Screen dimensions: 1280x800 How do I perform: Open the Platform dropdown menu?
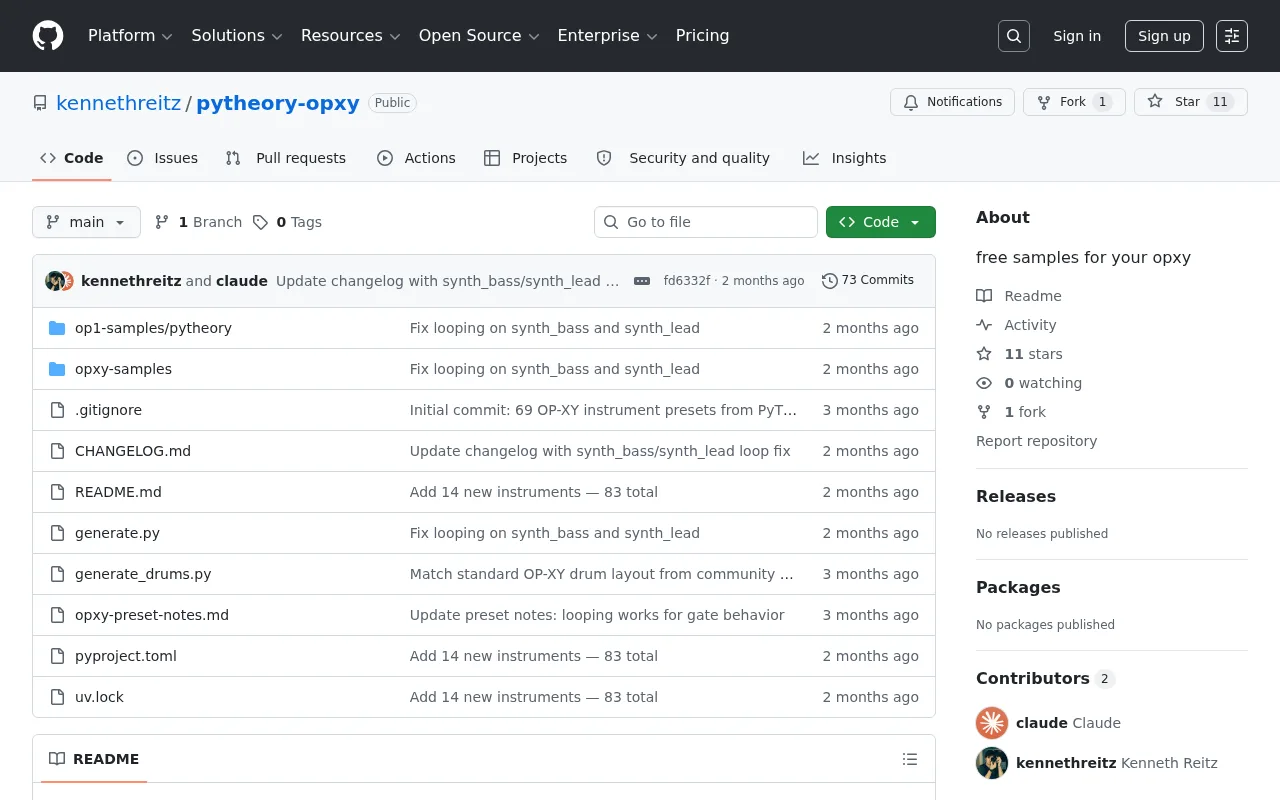pos(130,36)
